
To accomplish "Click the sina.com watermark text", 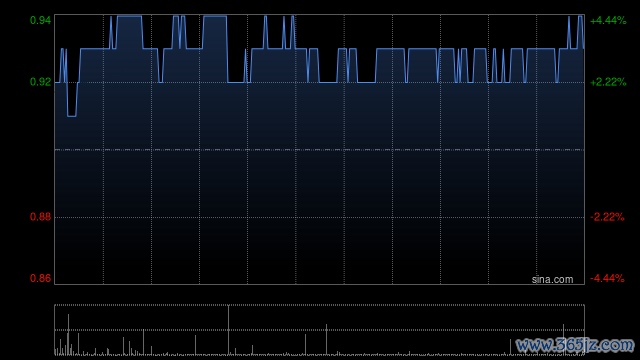I will [552, 280].
